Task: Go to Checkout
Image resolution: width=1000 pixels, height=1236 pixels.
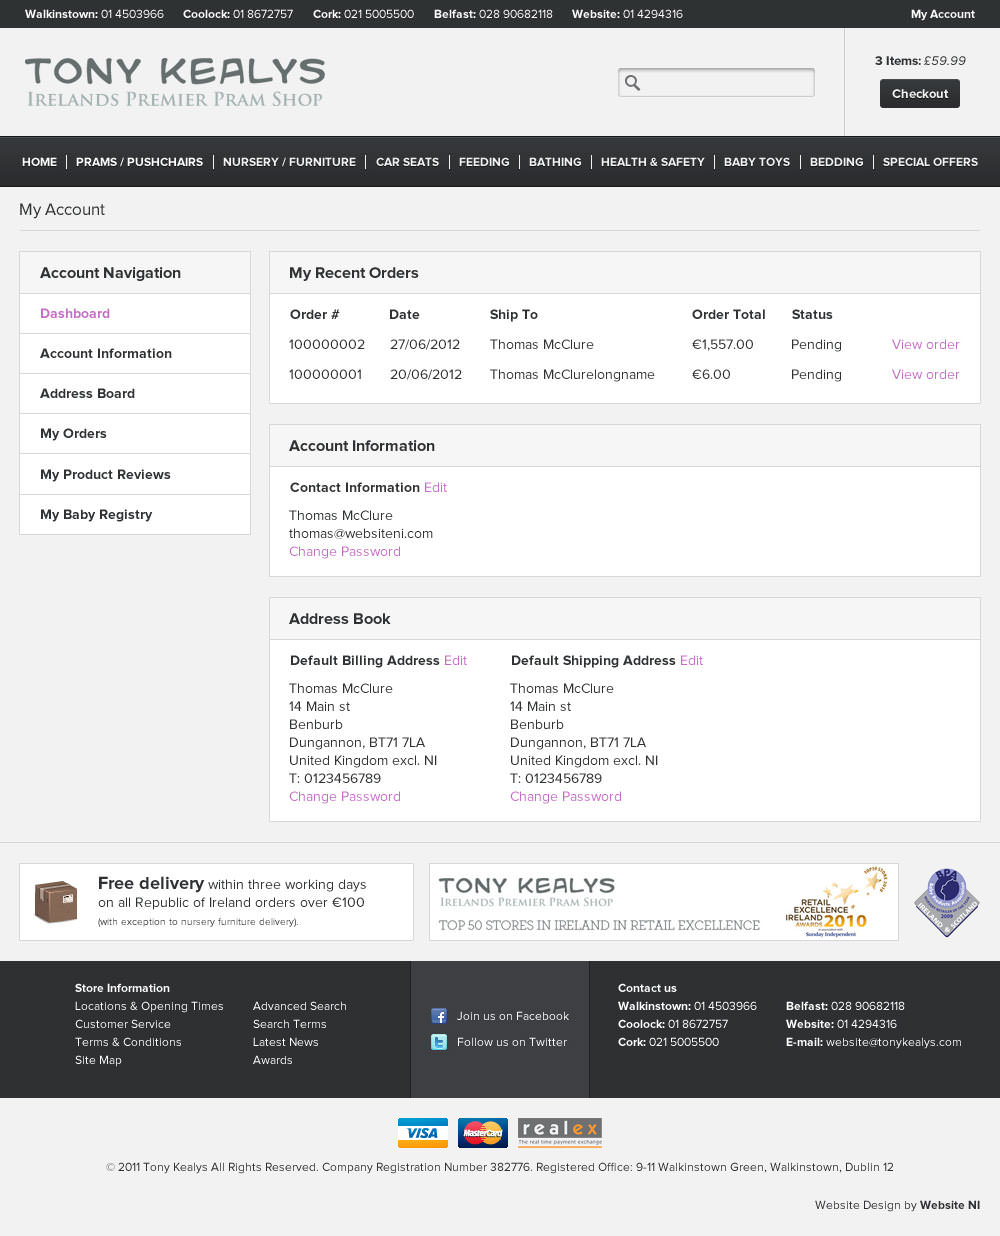Action: [920, 93]
